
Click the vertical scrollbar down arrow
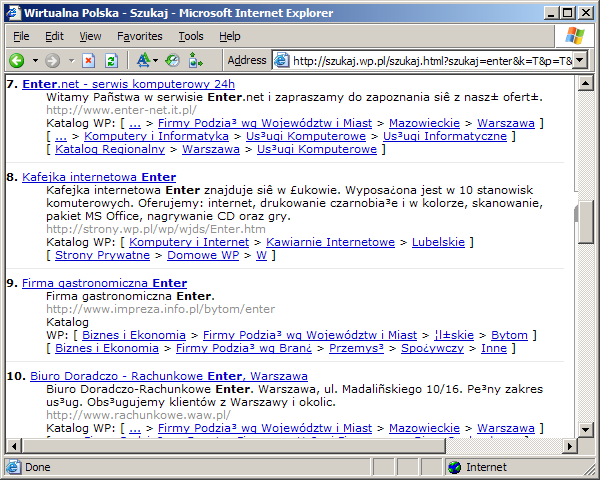[585, 429]
